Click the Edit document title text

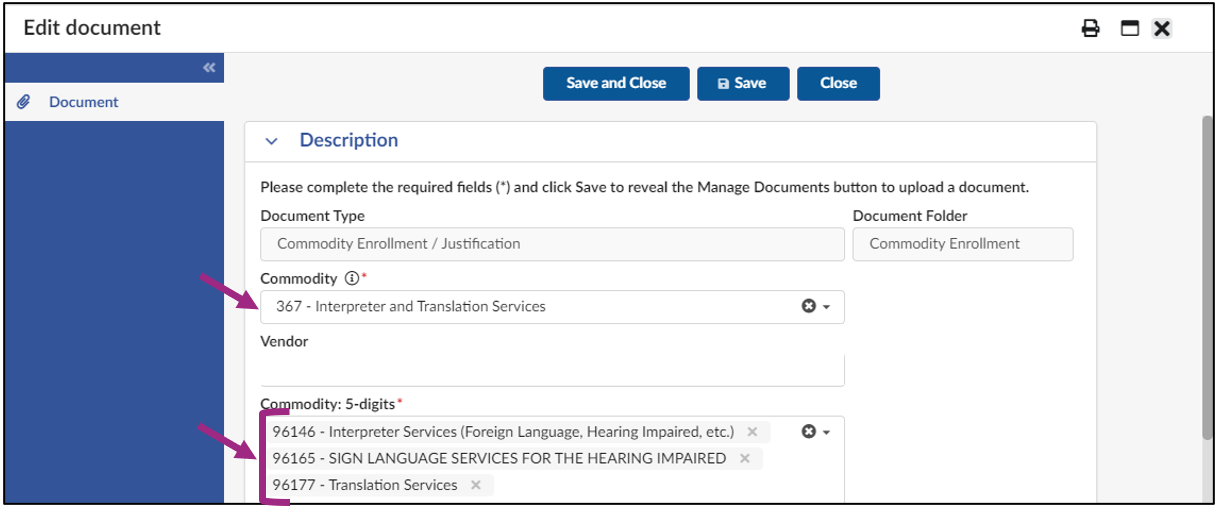[92, 28]
